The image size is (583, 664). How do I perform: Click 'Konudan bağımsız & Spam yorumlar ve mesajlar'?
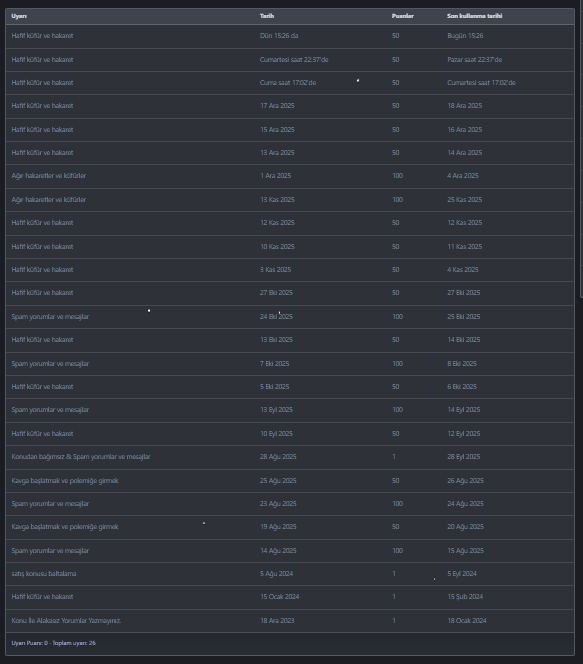290,457
